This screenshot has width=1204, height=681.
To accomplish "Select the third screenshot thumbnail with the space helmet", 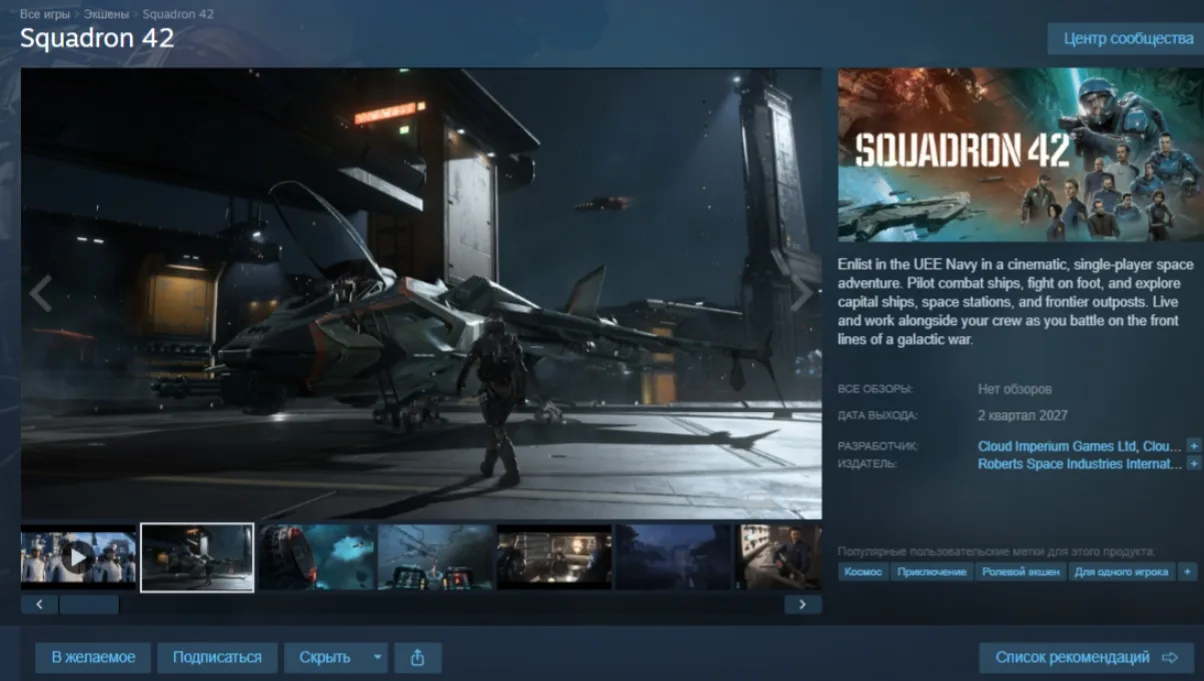I will 316,557.
